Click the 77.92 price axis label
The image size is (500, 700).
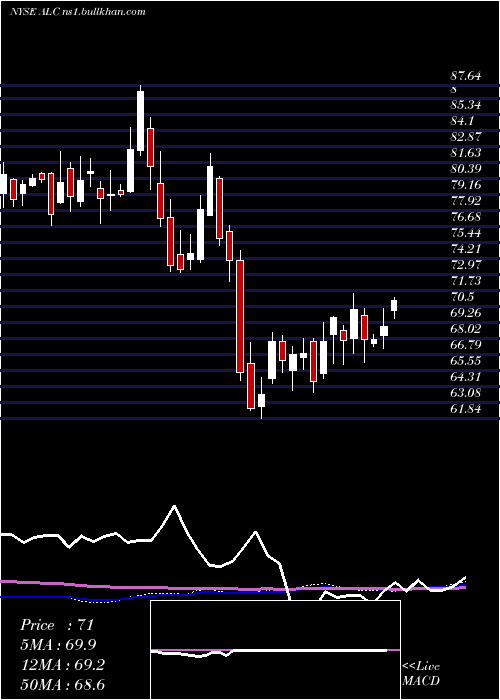click(466, 201)
